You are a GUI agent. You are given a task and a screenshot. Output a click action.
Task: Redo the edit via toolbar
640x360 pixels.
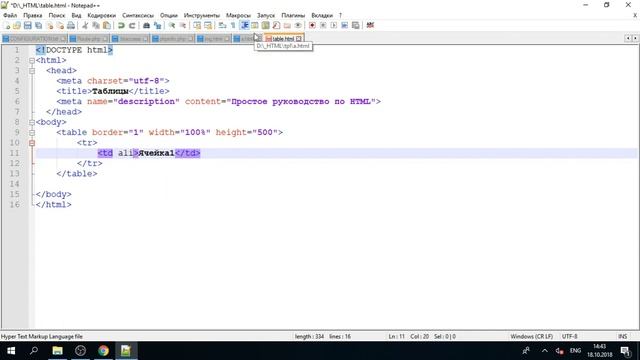tap(132, 25)
